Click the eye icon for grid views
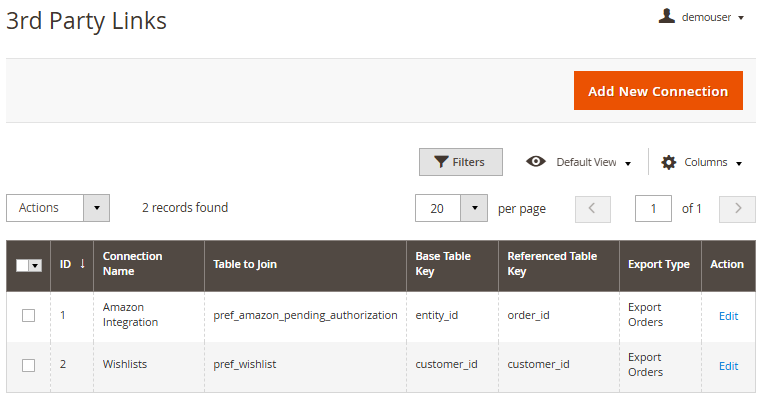This screenshot has width=760, height=403. 536,161
